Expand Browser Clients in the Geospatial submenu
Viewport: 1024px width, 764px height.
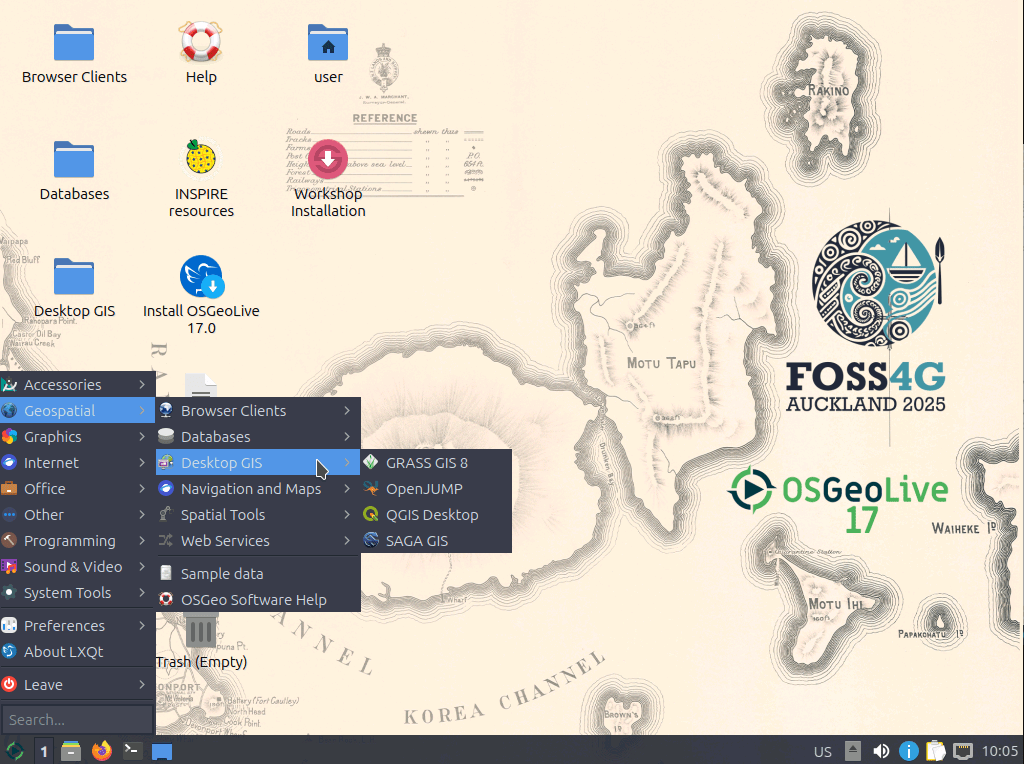click(x=258, y=411)
